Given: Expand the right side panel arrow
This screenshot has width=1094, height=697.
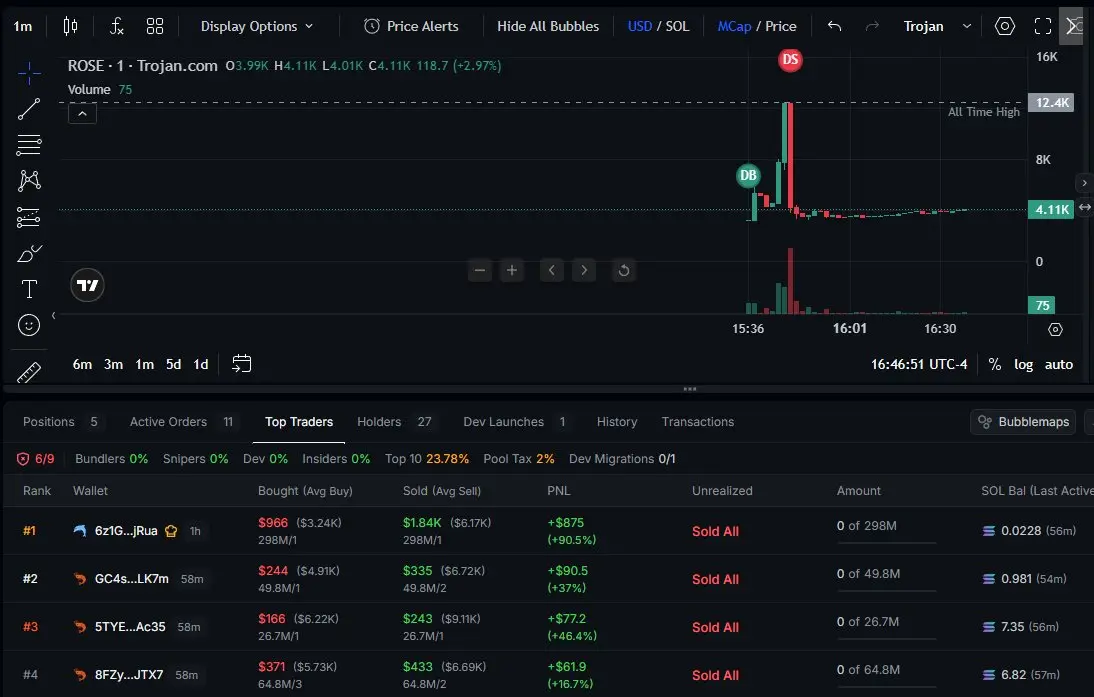Looking at the screenshot, I should click(1084, 183).
